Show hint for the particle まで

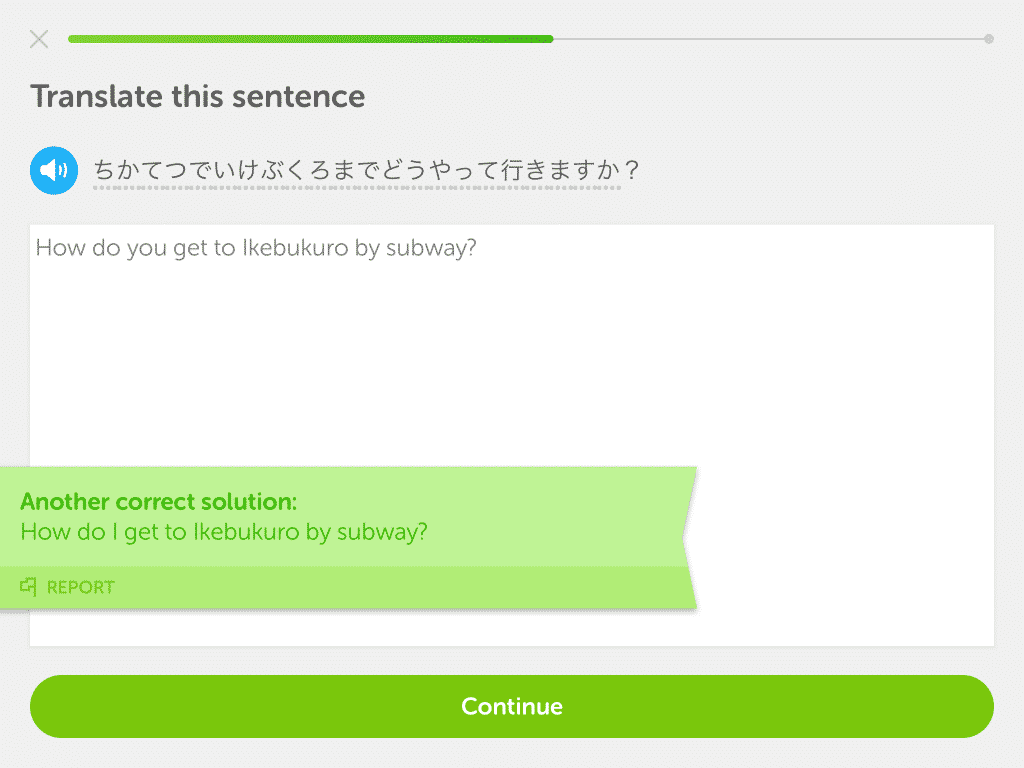click(x=356, y=170)
